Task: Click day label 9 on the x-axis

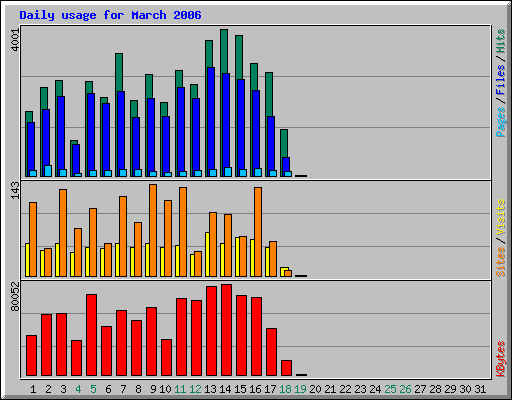Action: click(153, 389)
